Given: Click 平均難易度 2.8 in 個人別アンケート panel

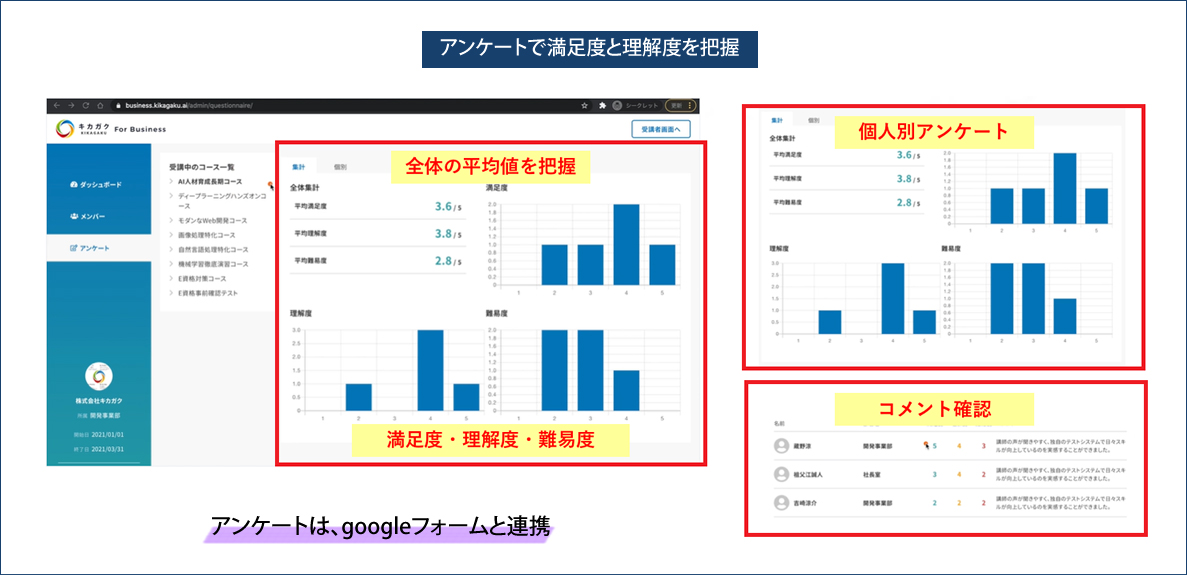Looking at the screenshot, I should click(906, 202).
